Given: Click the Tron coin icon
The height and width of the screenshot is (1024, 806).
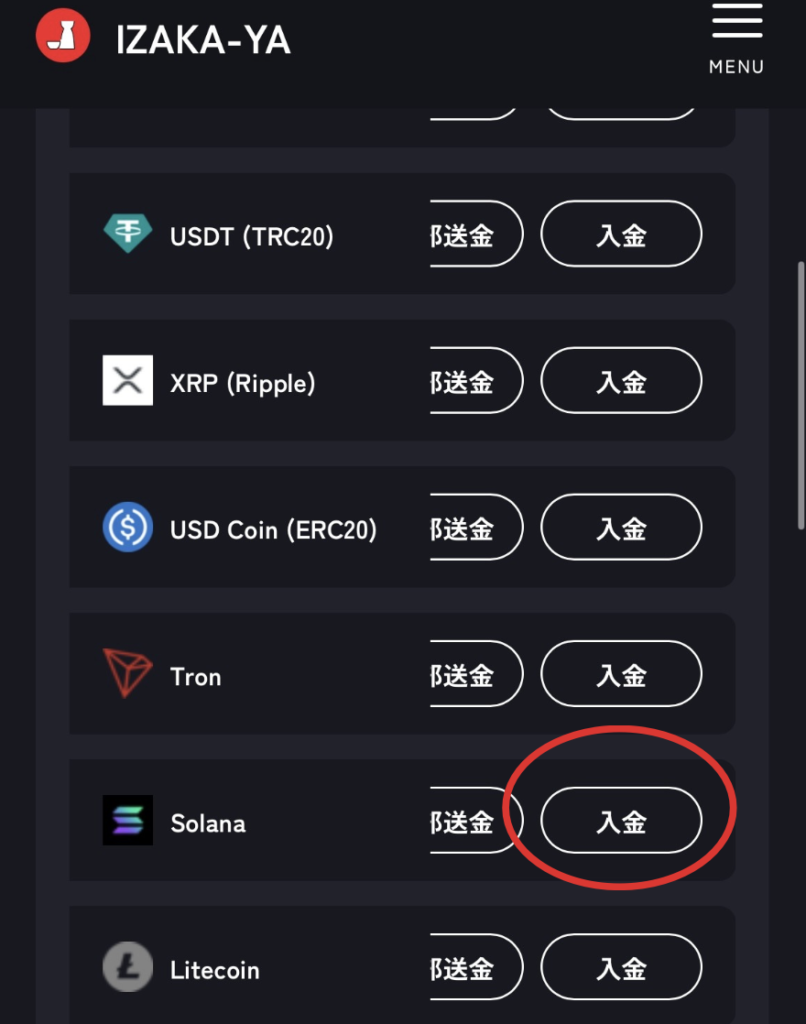Looking at the screenshot, I should coord(128,675).
